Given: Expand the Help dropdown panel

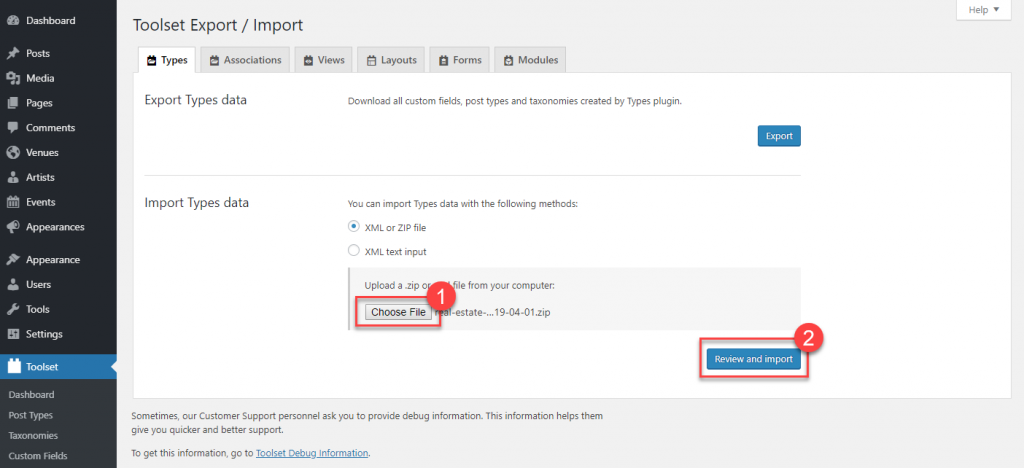Looking at the screenshot, I should [x=984, y=10].
